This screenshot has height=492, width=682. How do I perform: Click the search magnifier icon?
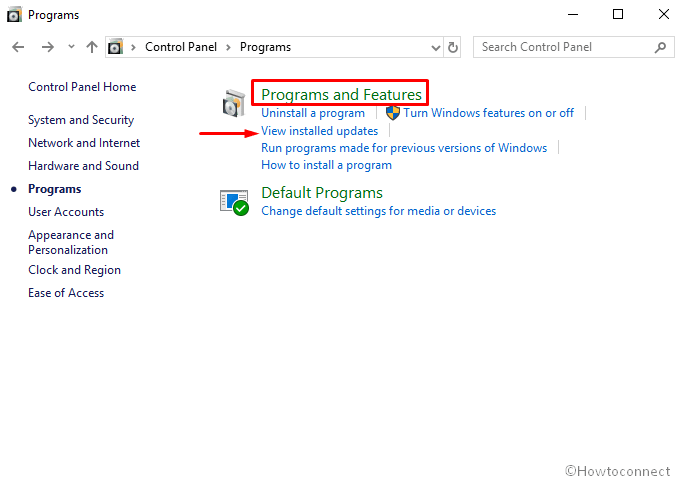point(660,47)
